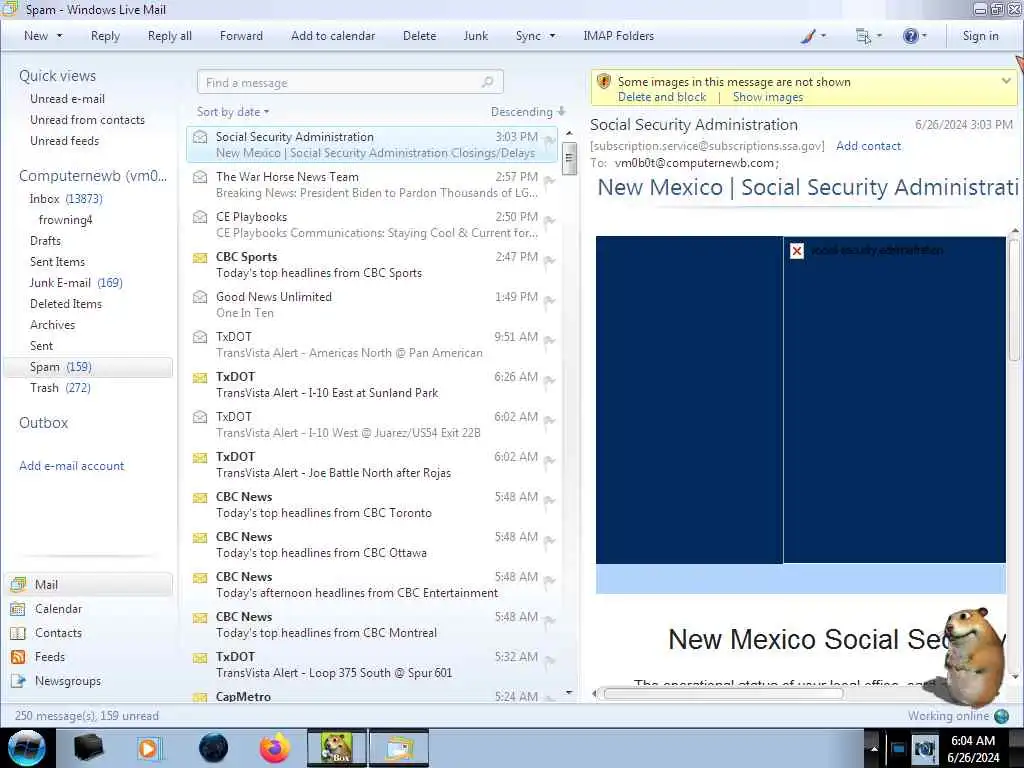
Task: Click the Mail icon in bottom navigation
Action: pyautogui.click(x=18, y=584)
